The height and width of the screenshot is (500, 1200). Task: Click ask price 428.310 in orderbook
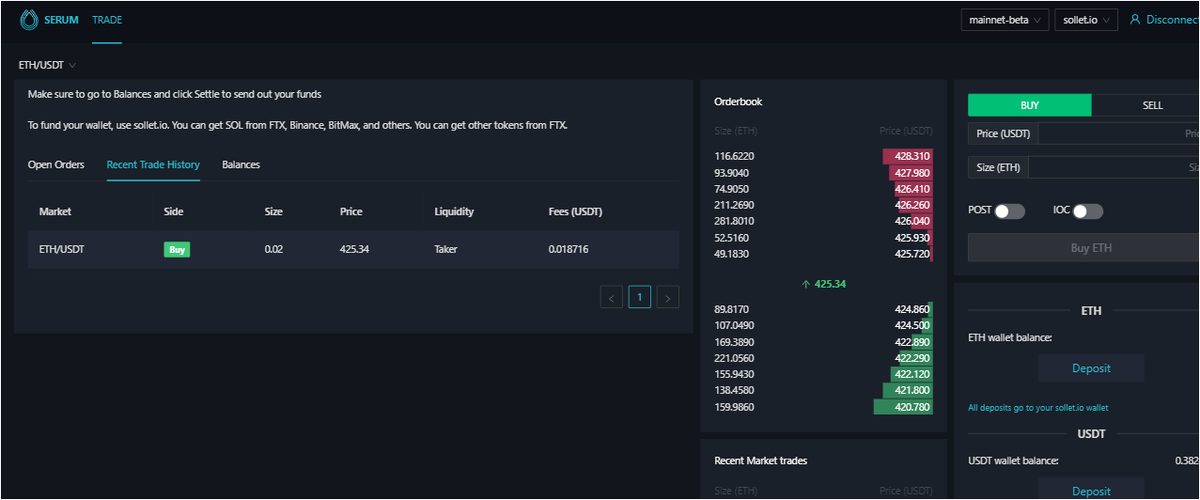[x=913, y=156]
